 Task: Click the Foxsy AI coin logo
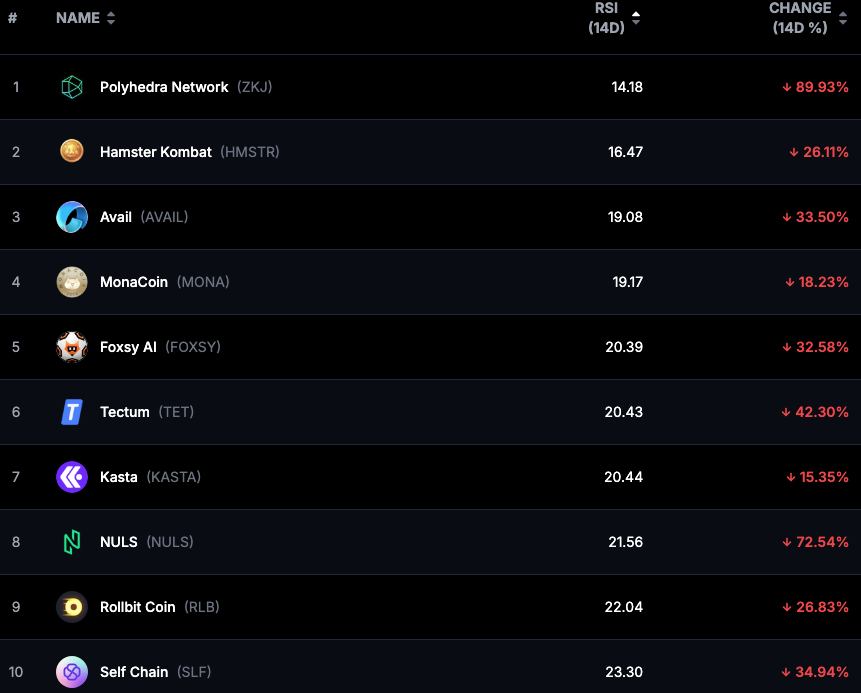(x=72, y=347)
